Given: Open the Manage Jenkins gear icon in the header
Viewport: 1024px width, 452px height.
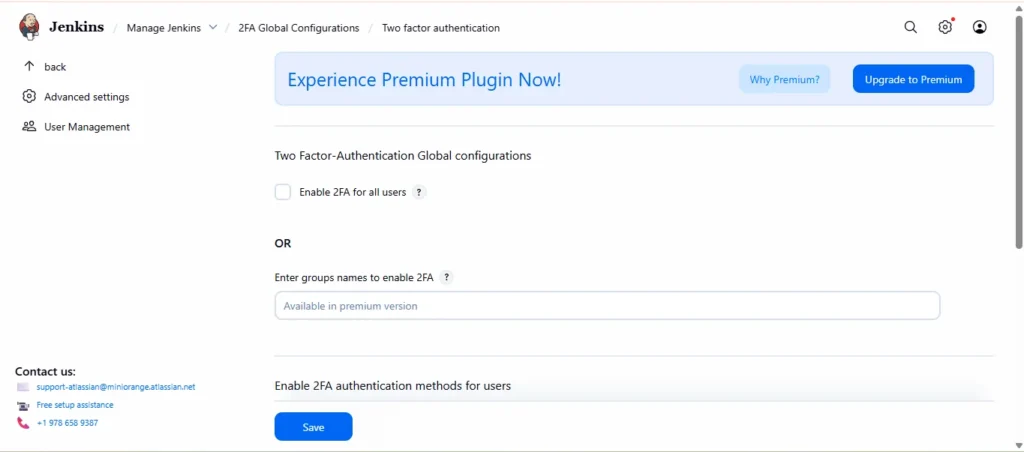Looking at the screenshot, I should click(x=945, y=27).
